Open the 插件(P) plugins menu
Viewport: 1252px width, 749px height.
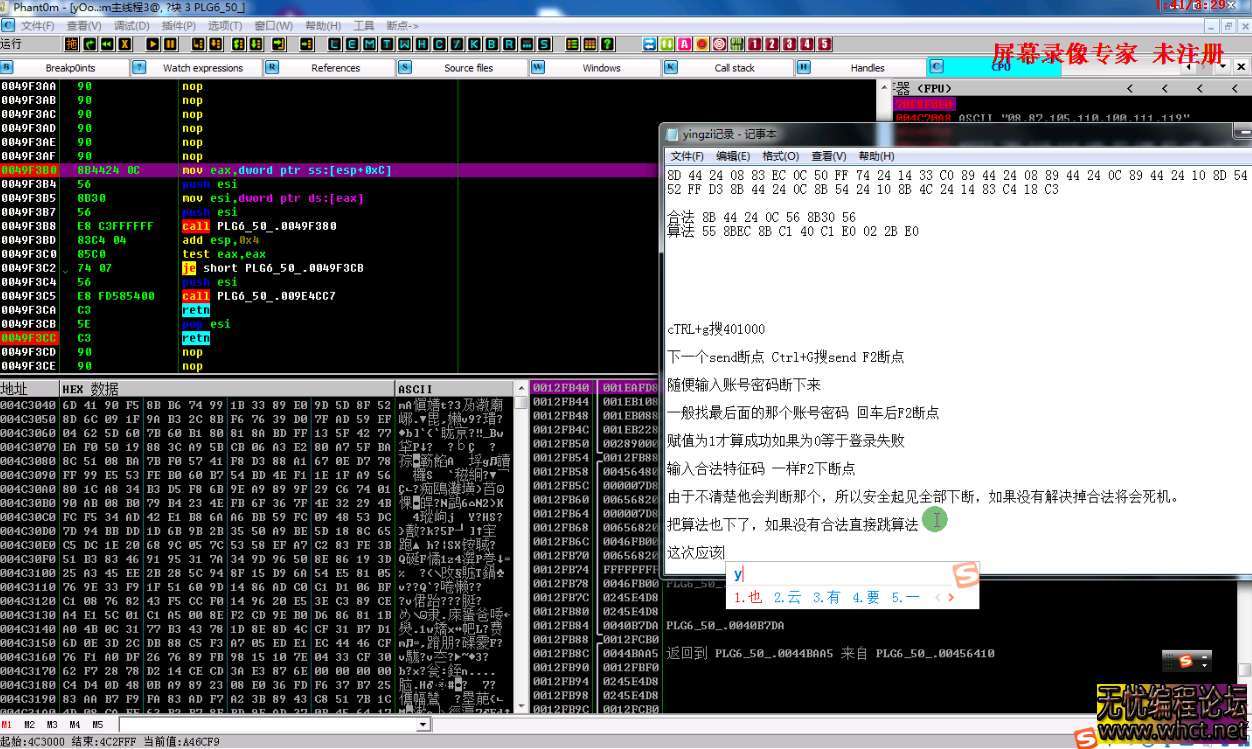178,26
